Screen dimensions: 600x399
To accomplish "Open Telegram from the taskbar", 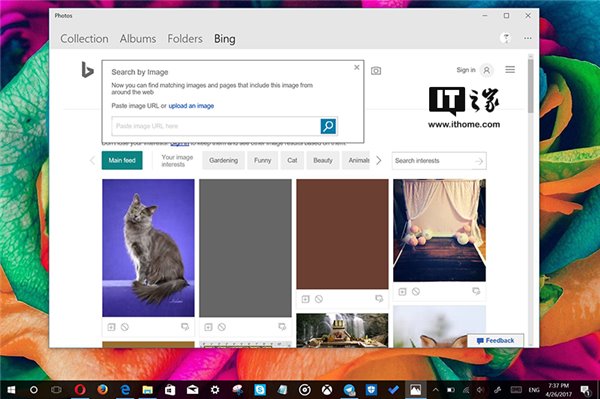I will click(349, 390).
